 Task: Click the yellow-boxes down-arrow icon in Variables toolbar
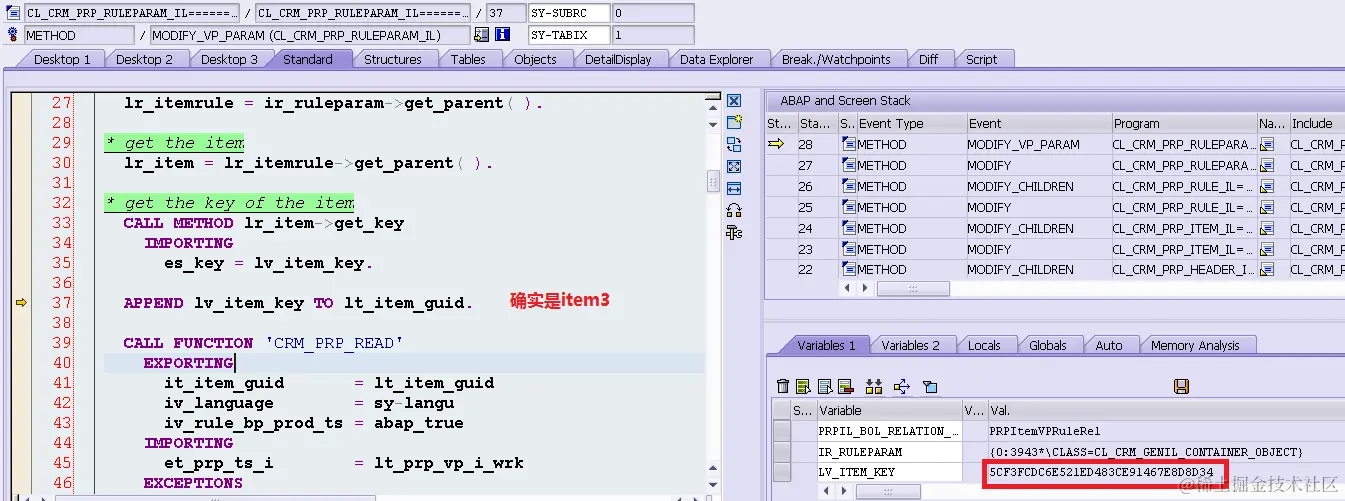click(x=873, y=386)
